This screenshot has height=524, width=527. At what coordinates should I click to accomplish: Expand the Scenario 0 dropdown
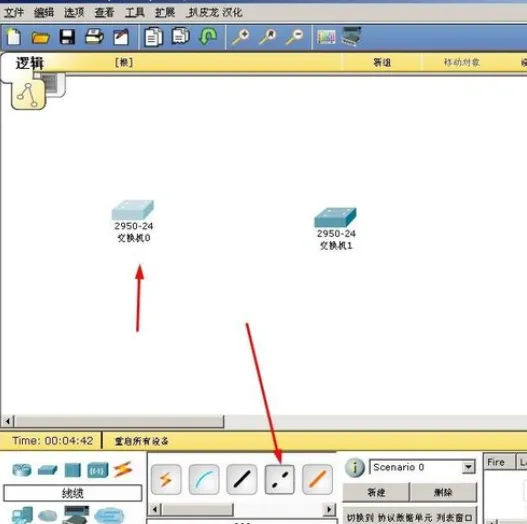click(x=468, y=467)
